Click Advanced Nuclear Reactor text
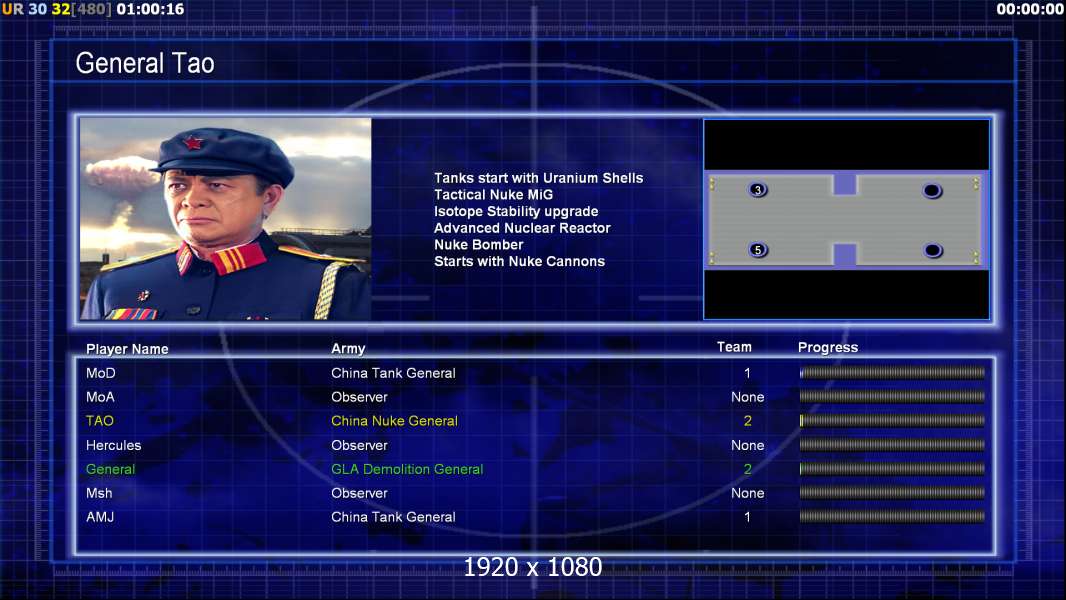Viewport: 1066px width, 600px height. click(522, 228)
